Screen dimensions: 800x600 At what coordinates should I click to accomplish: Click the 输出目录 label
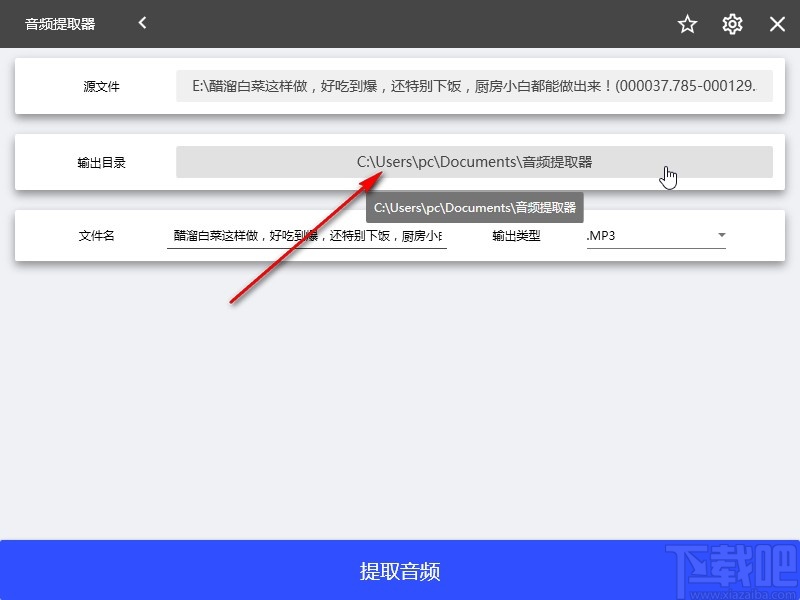(101, 162)
